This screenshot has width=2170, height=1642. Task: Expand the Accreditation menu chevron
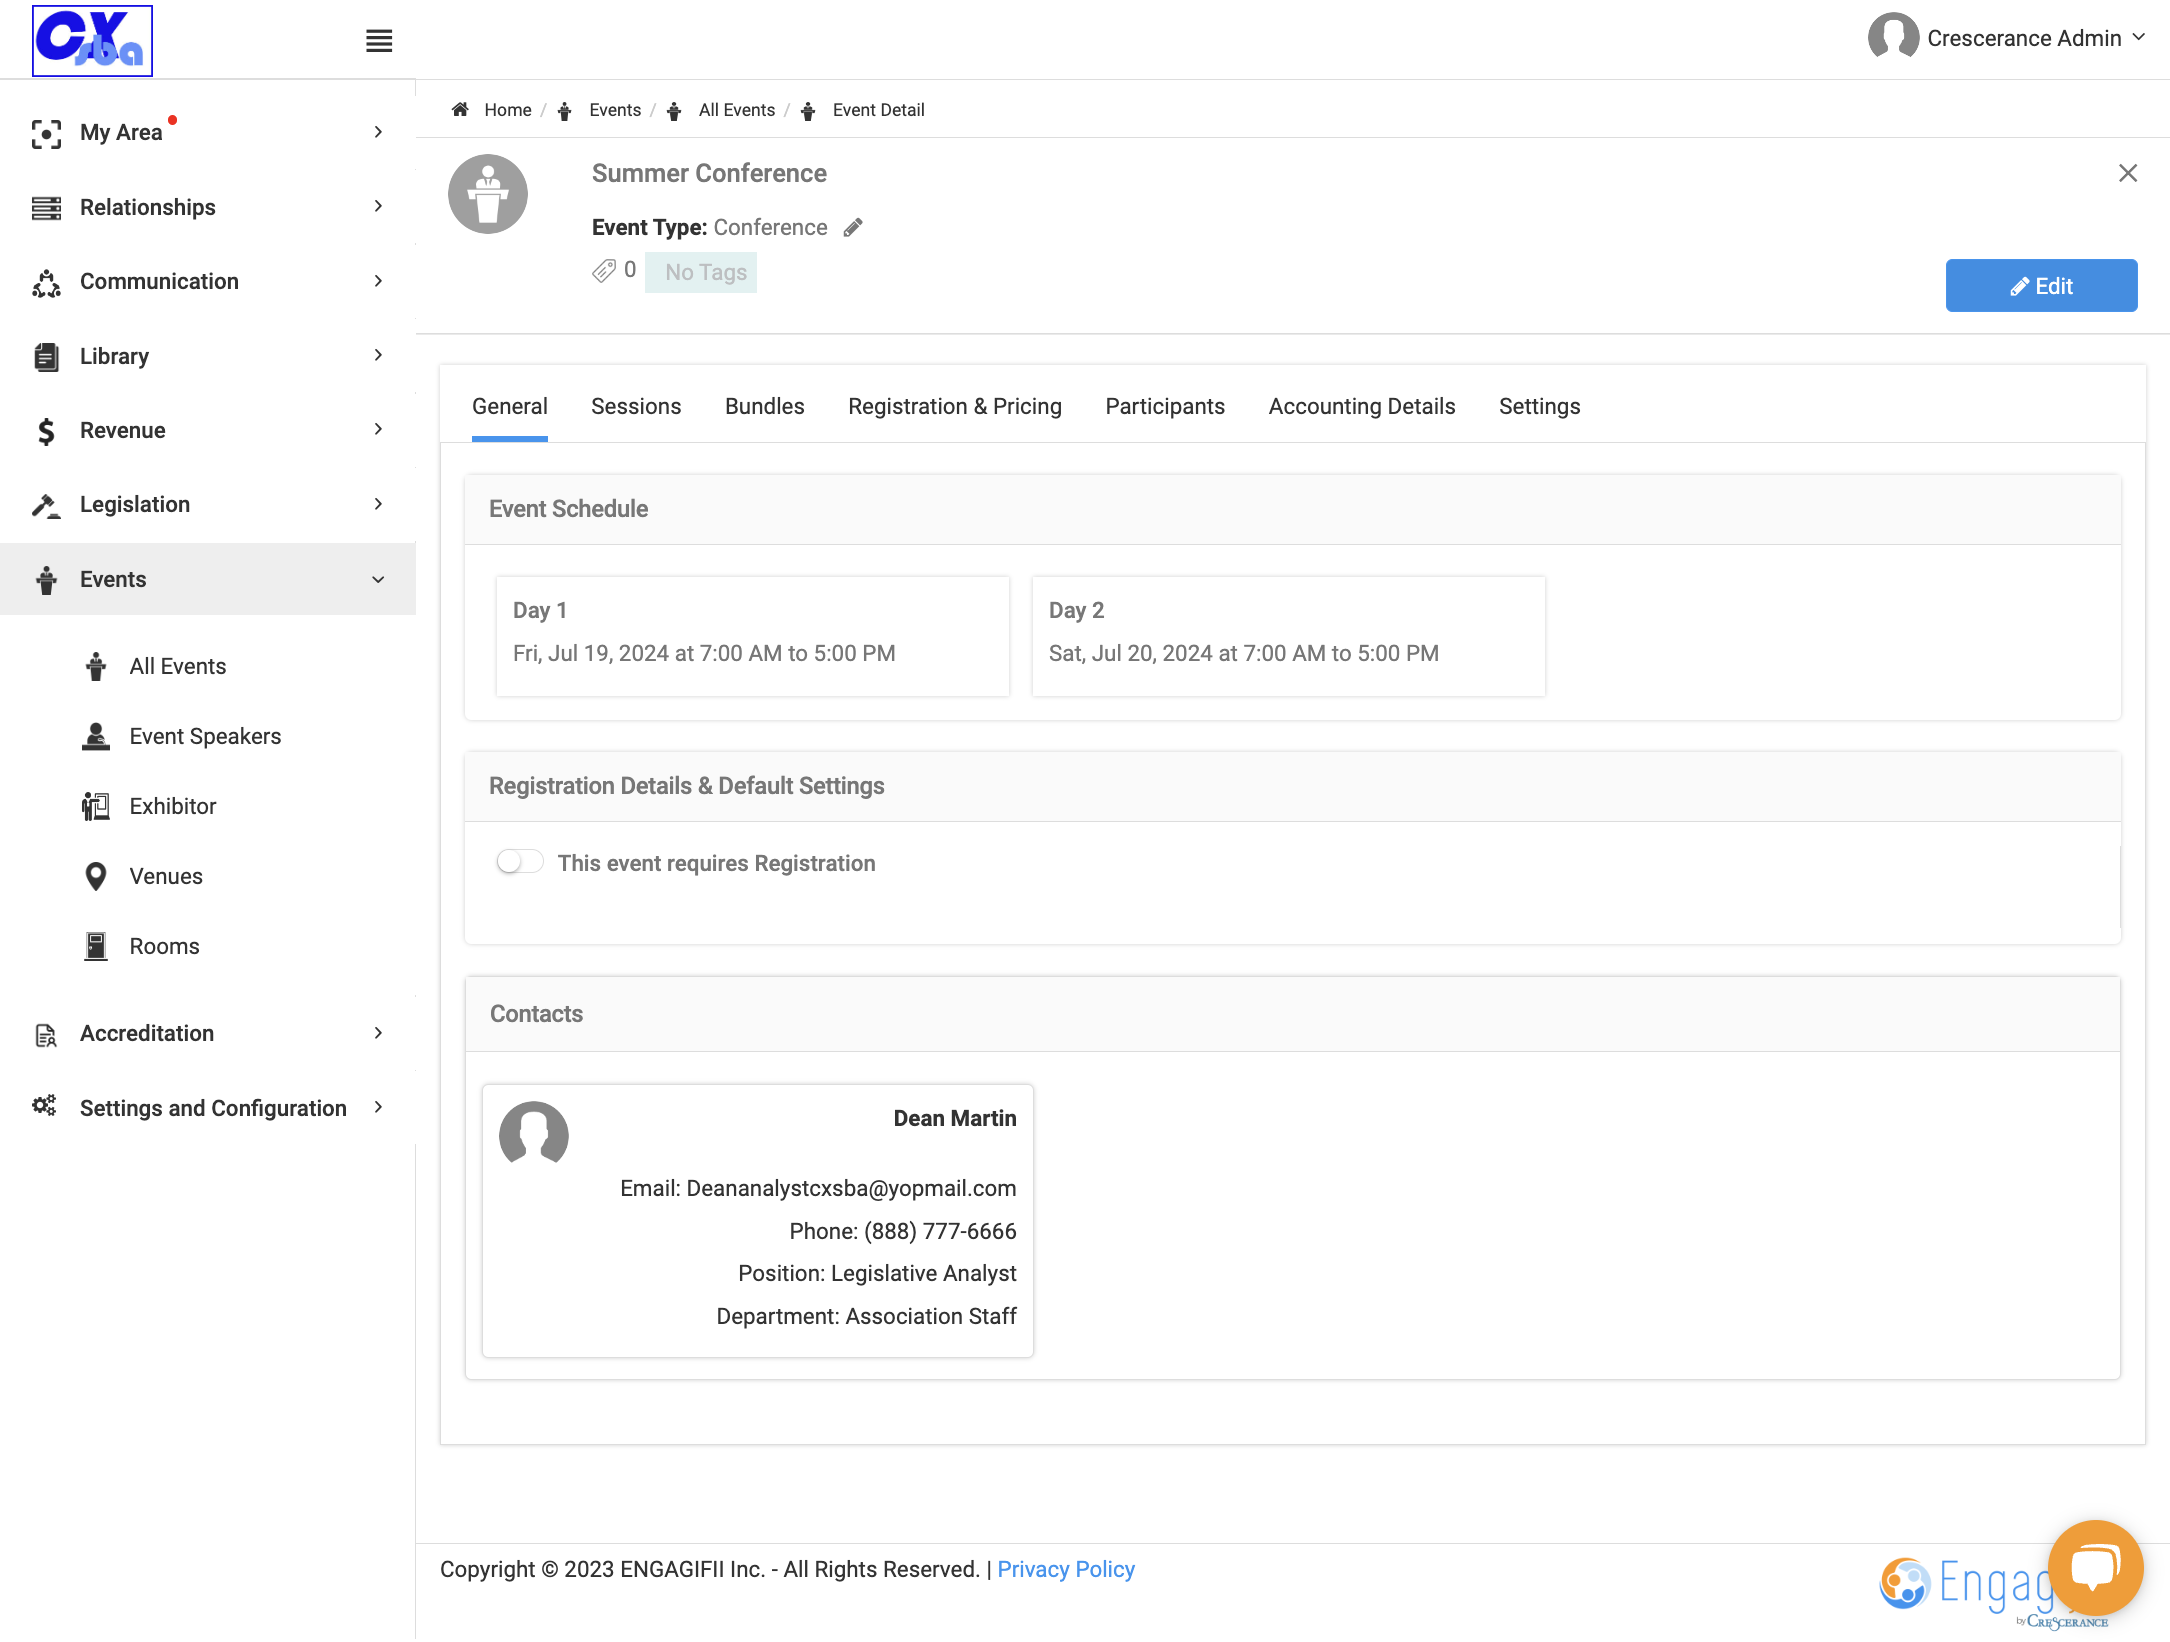point(378,1033)
